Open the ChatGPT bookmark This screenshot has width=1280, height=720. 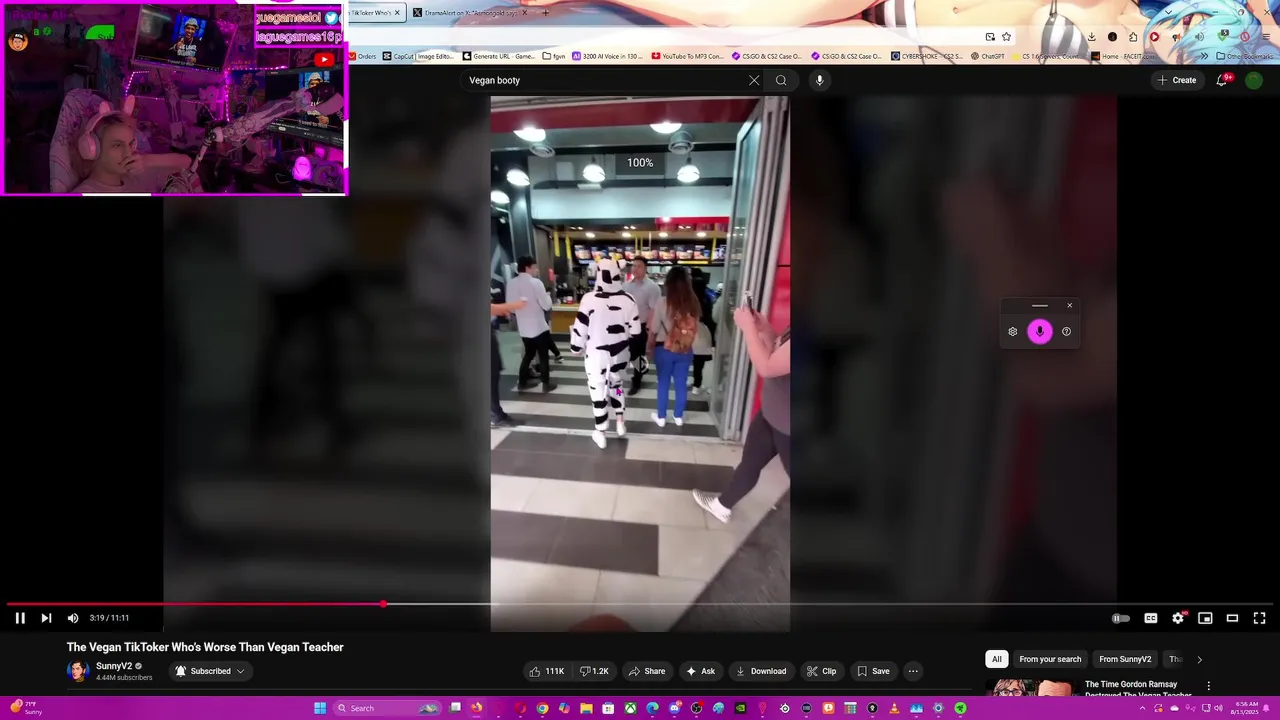(x=987, y=56)
